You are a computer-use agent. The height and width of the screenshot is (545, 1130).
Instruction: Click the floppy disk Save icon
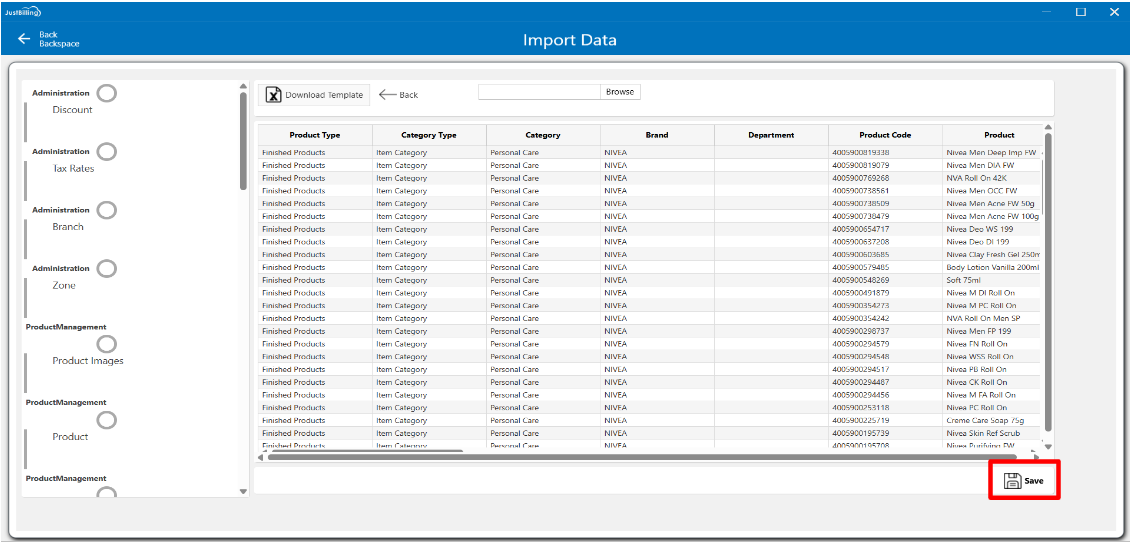tap(1011, 481)
